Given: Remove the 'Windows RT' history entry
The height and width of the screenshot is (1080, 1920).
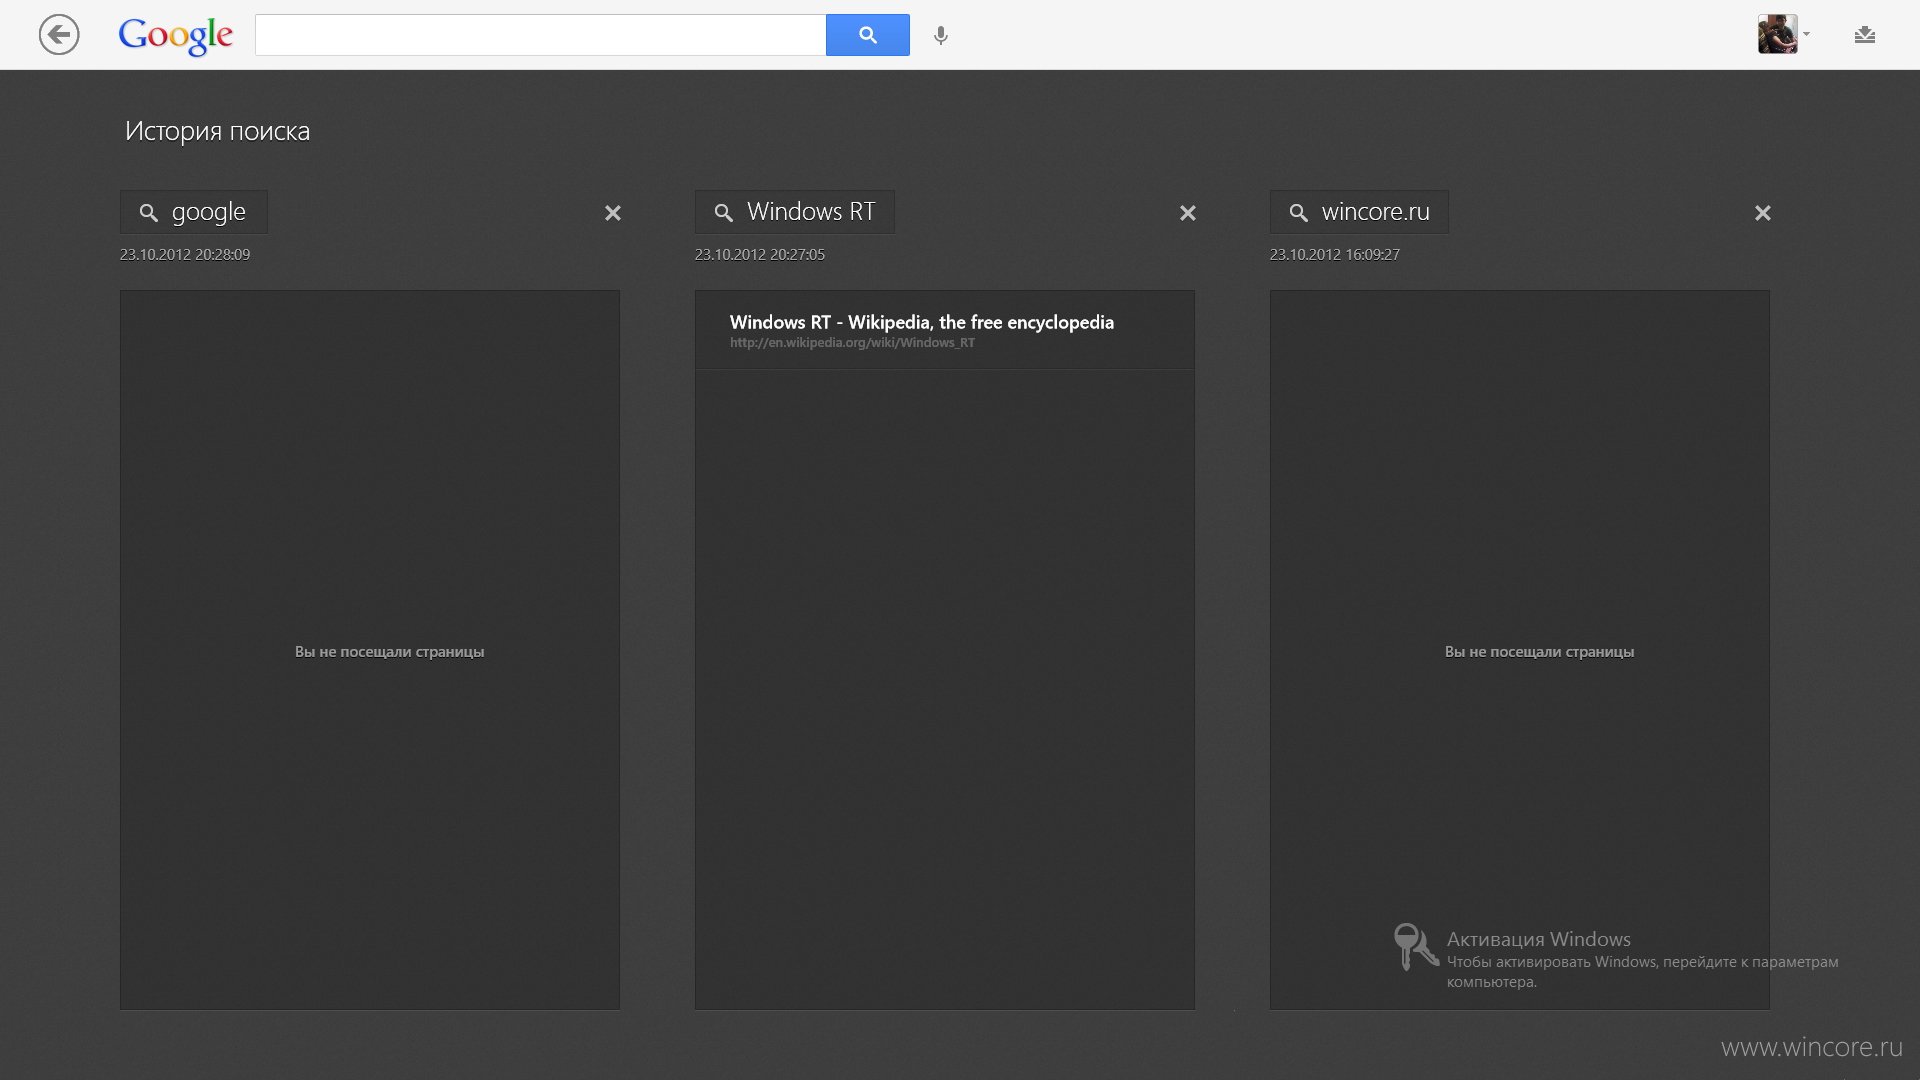Looking at the screenshot, I should [x=1188, y=213].
